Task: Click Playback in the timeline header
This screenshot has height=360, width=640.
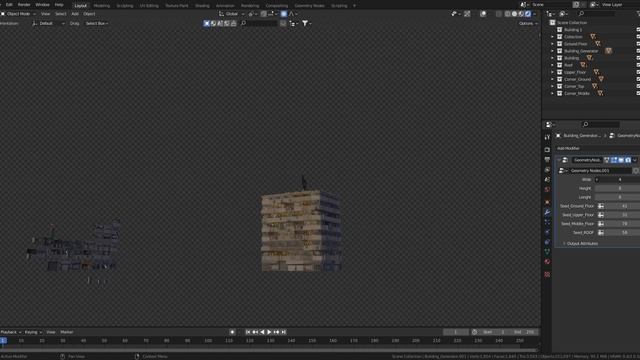Action: pos(11,332)
